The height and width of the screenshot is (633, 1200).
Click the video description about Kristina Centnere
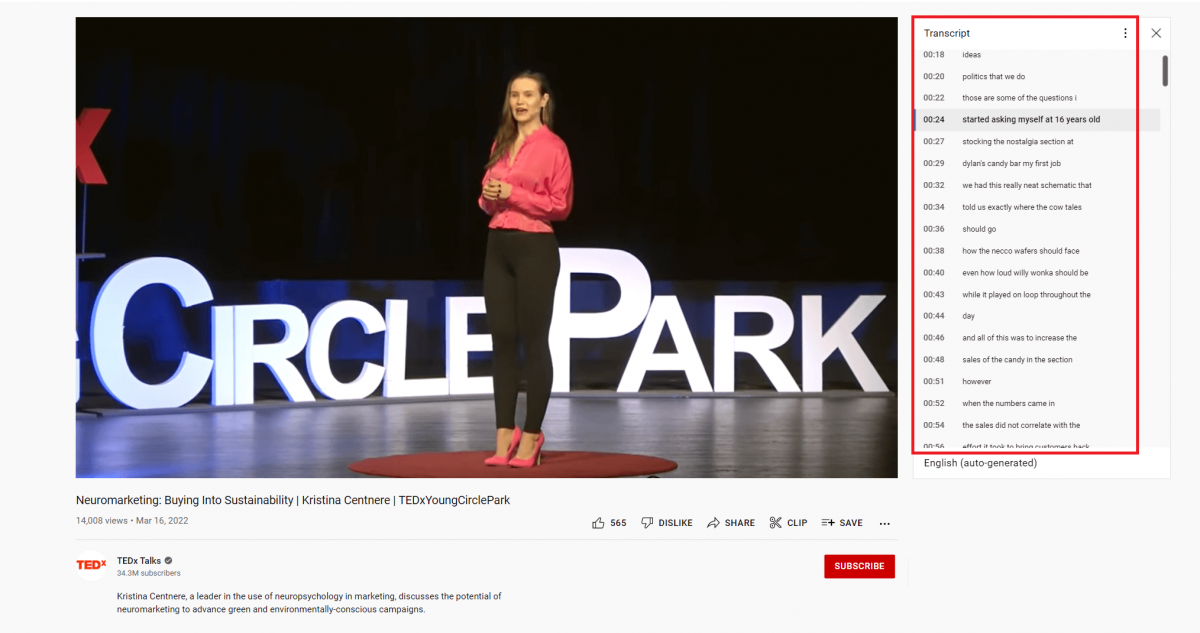309,603
